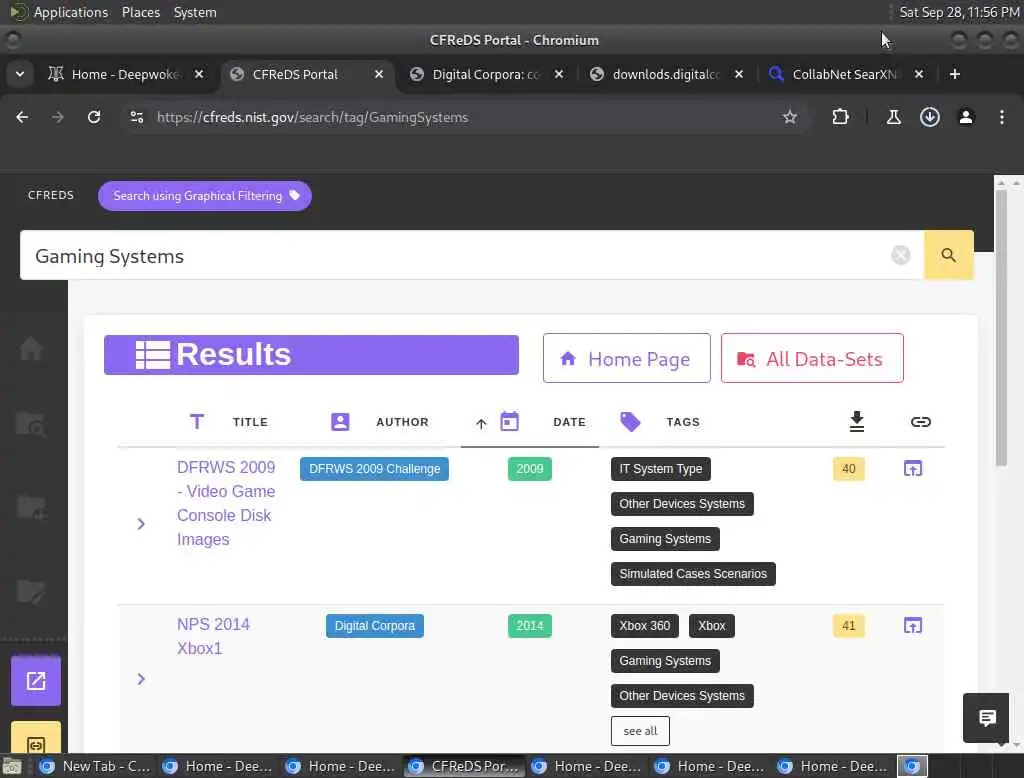Click the green 2009 date badge
The height and width of the screenshot is (778, 1024).
530,469
